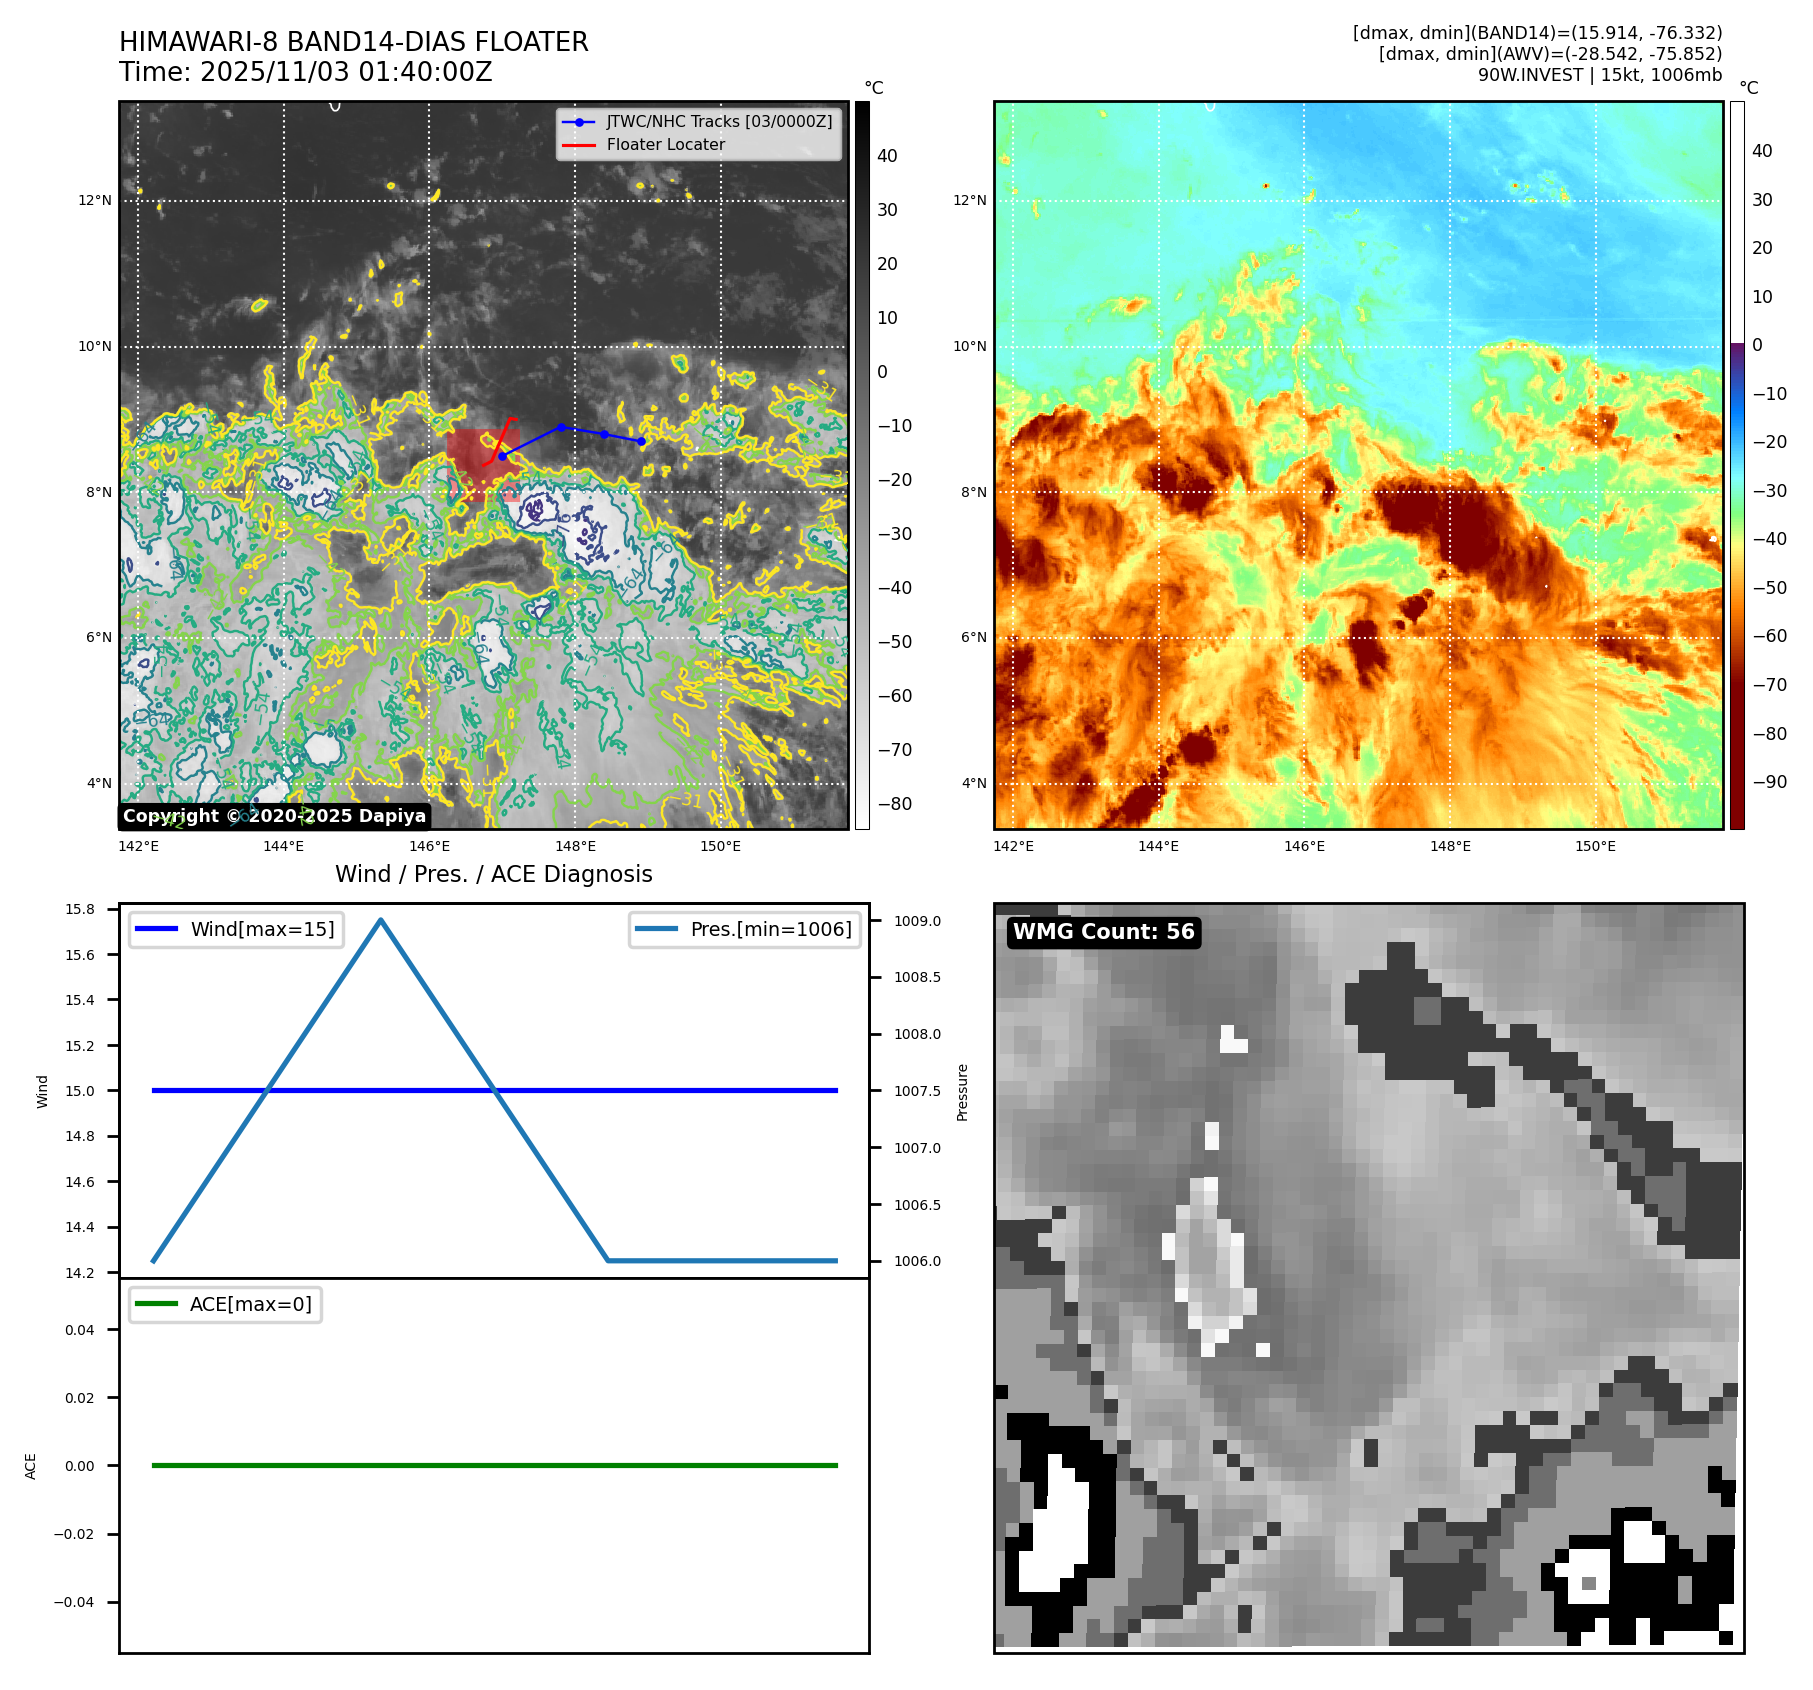
Task: Click the Wind / Pres. / ACE Diagnosis title
Action: (493, 874)
